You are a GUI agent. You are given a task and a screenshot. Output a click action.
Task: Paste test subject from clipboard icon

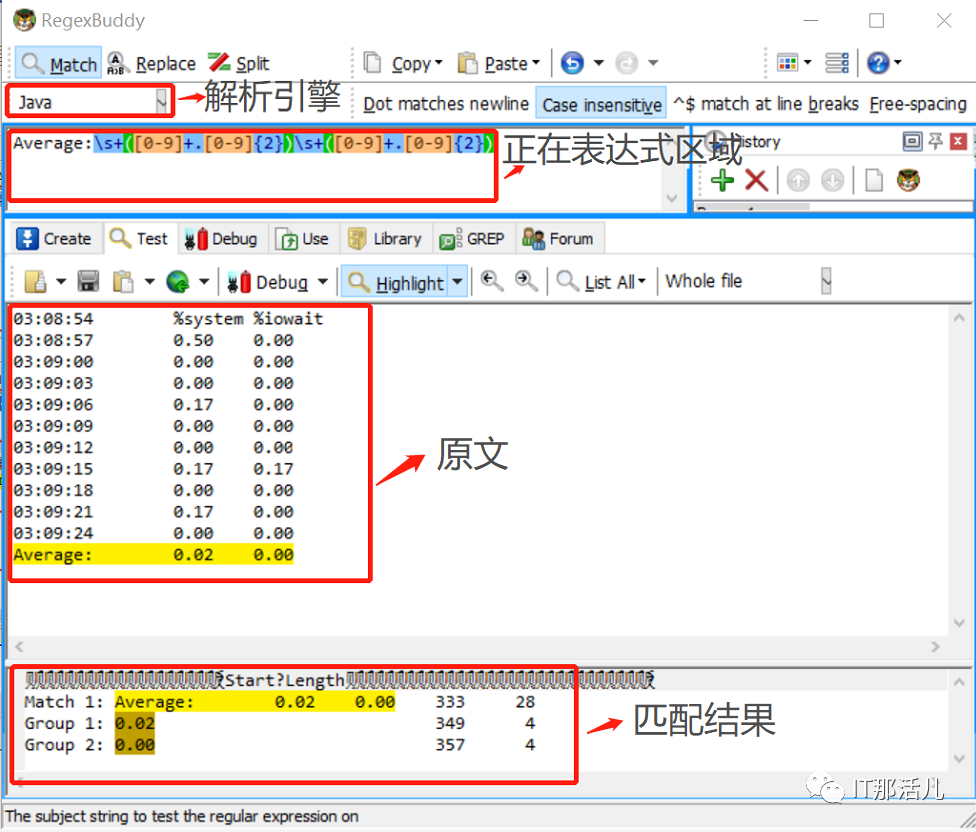click(x=123, y=281)
